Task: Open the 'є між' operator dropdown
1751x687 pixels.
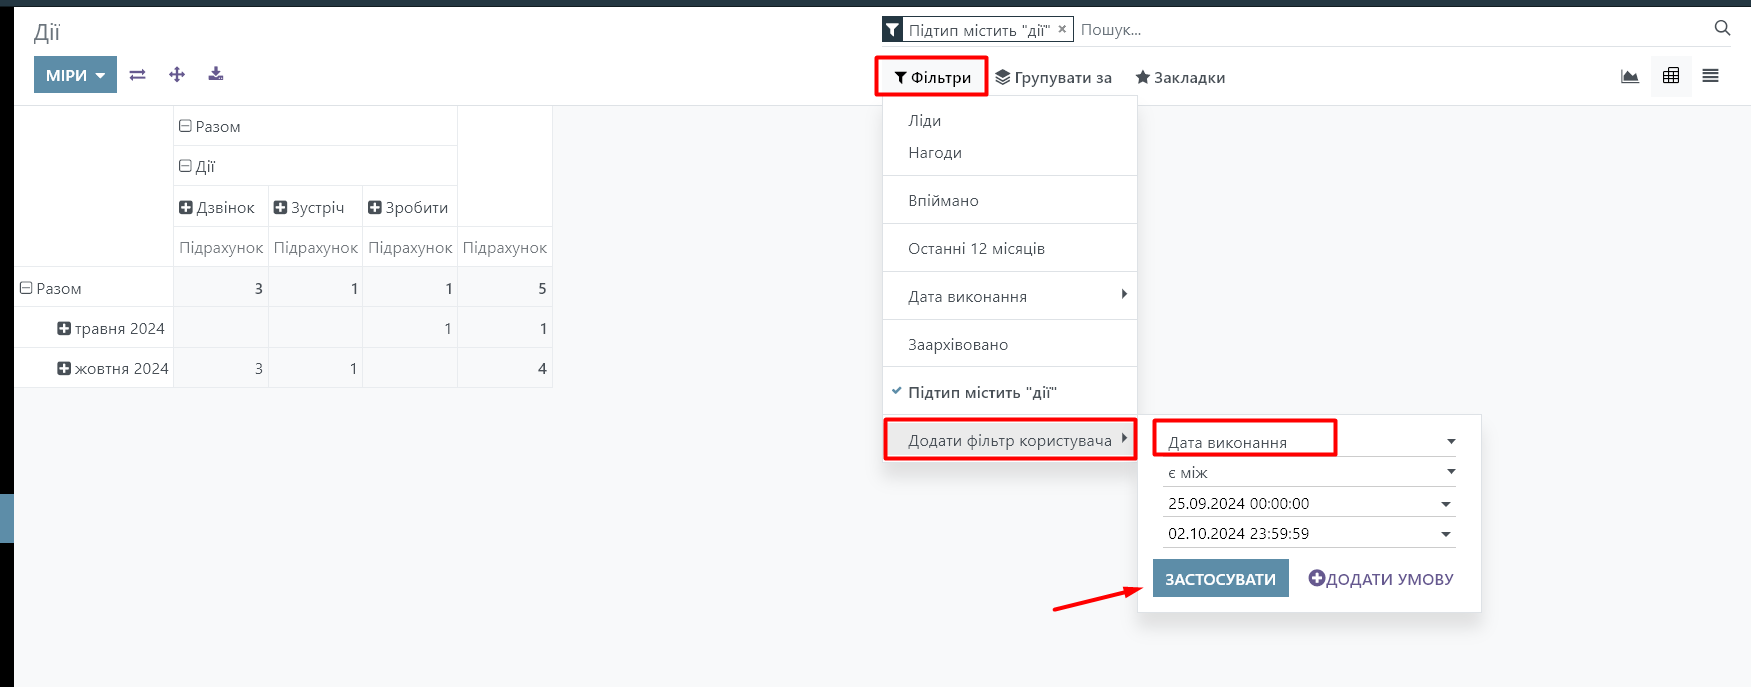Action: coord(1310,472)
